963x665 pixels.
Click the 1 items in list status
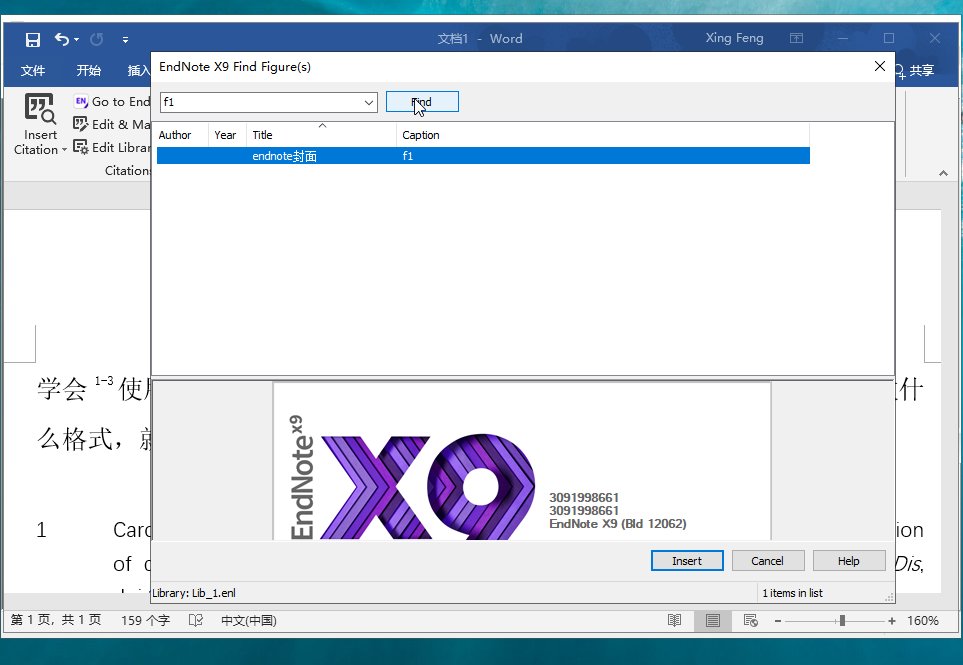pyautogui.click(x=792, y=593)
